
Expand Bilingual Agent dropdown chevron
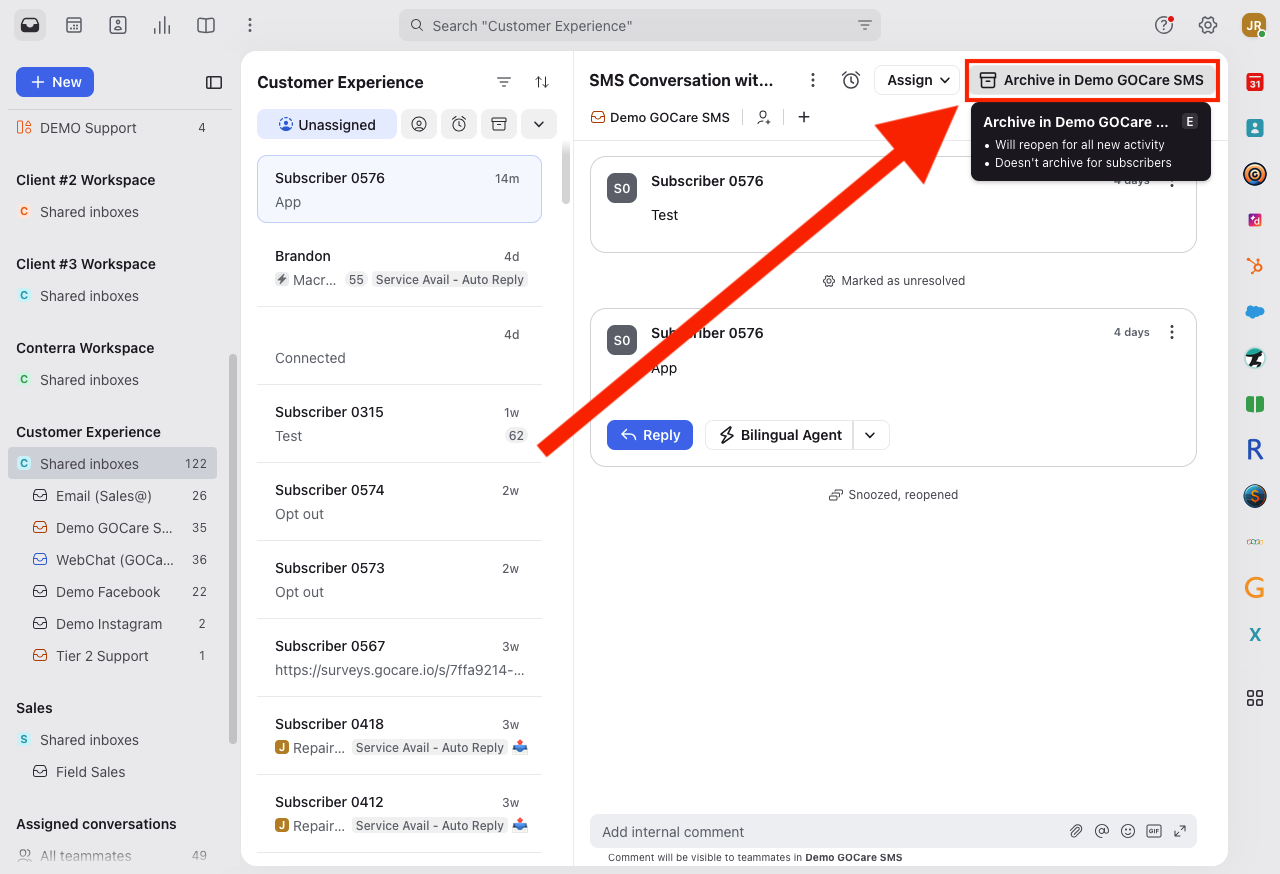870,435
